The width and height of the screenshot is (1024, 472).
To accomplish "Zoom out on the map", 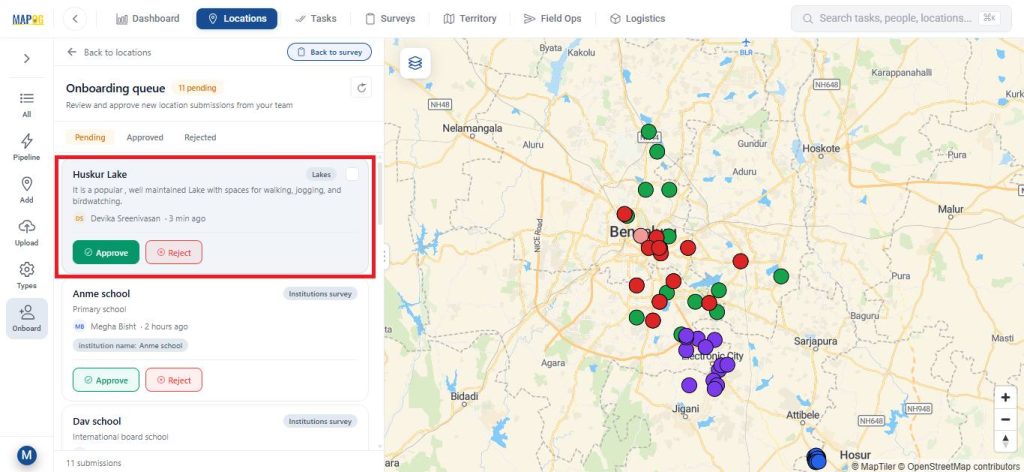I will click(1005, 418).
